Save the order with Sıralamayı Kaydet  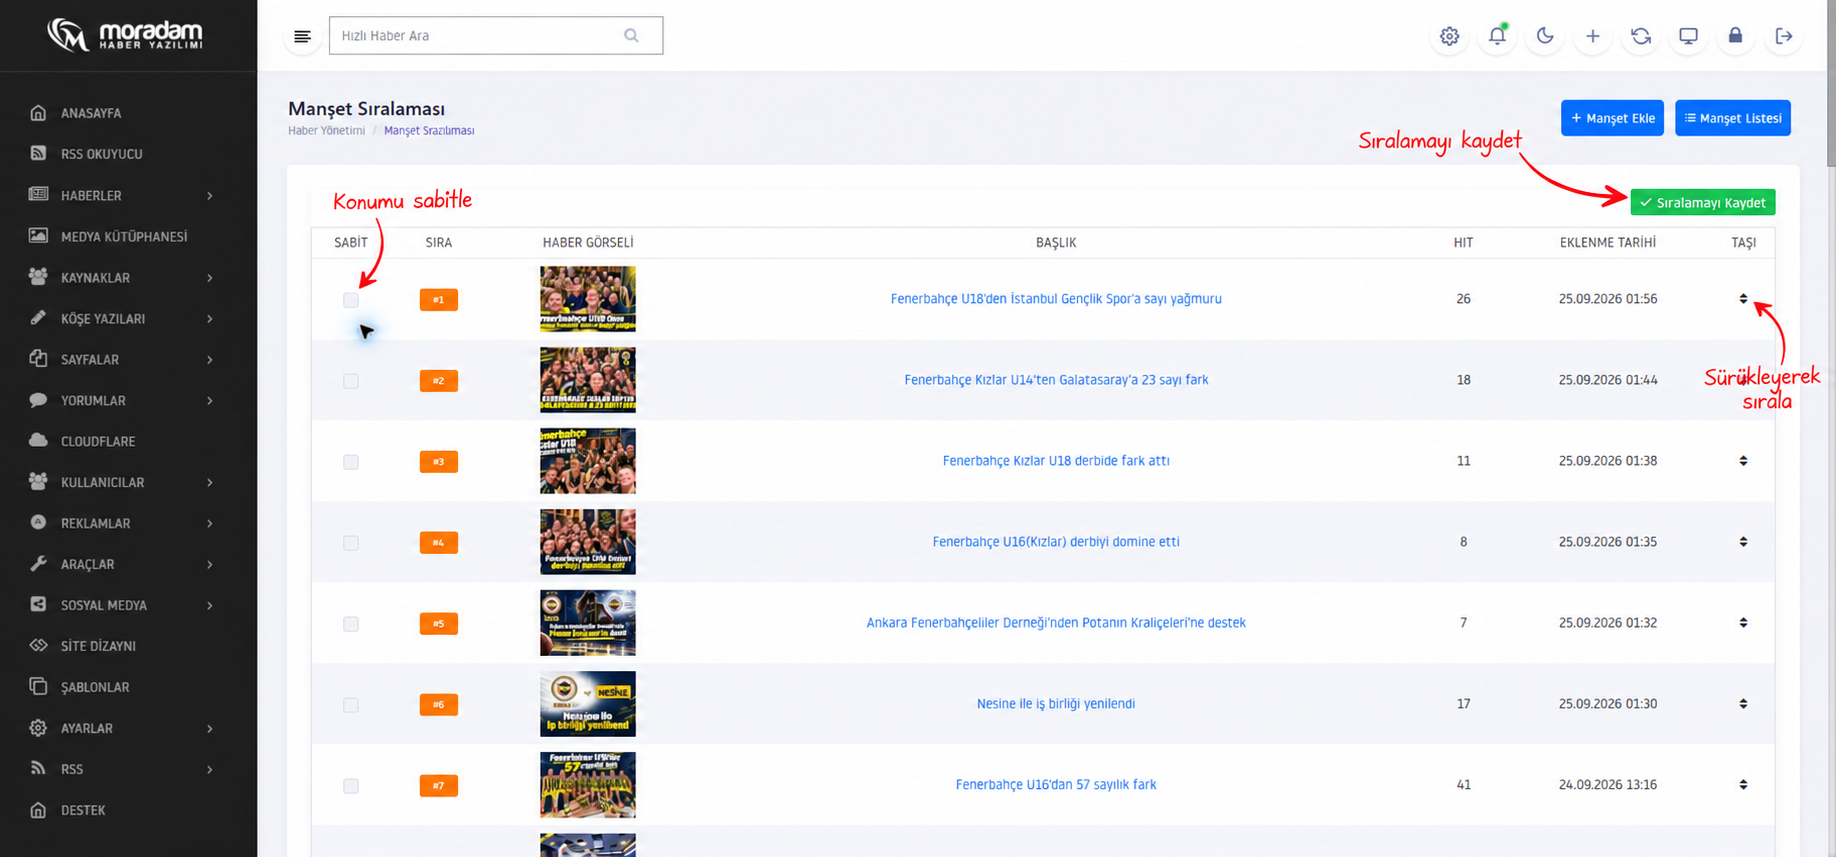pos(1703,202)
